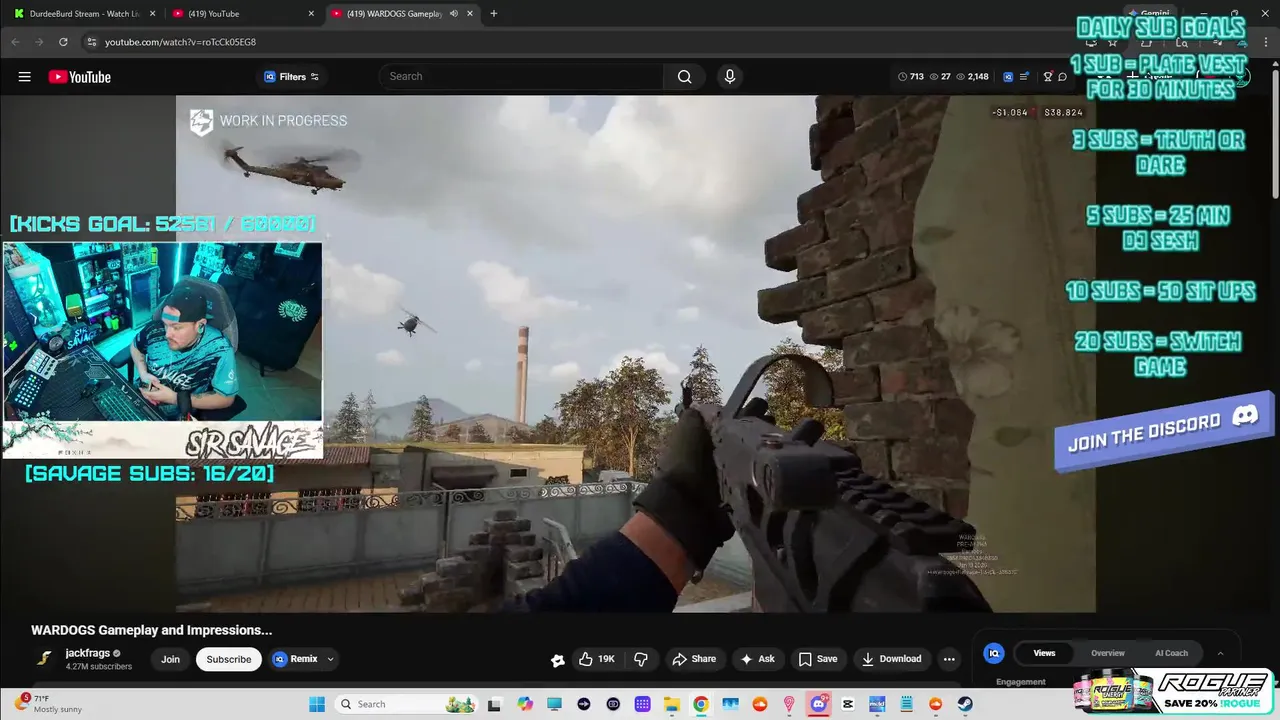Viewport: 1280px width, 720px height.
Task: Select the Overview tab in vidIQ panel
Action: (x=1107, y=653)
